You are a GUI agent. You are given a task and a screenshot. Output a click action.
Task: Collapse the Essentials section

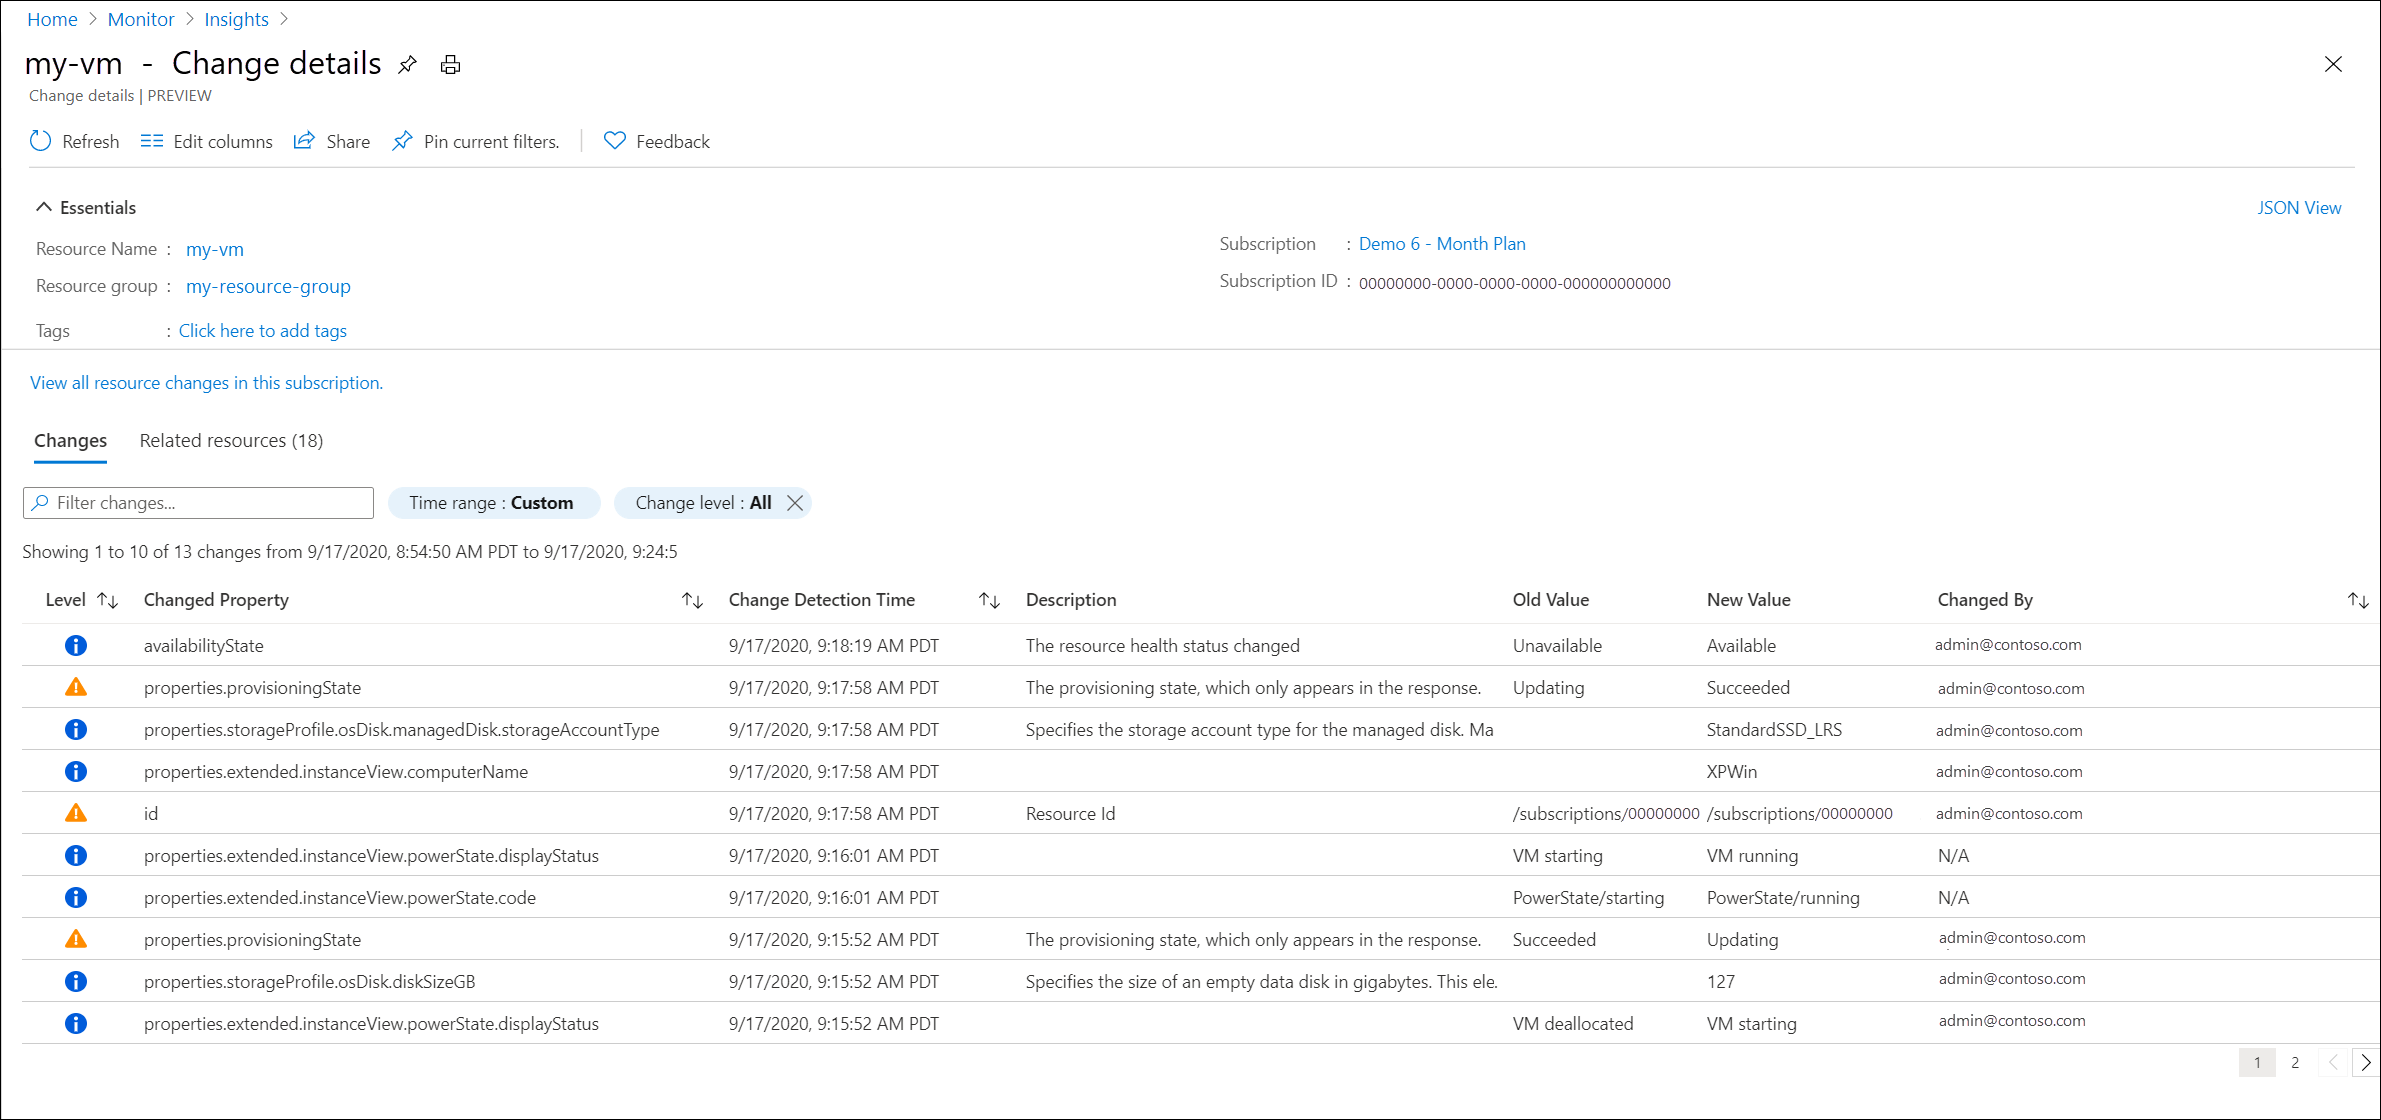coord(44,207)
